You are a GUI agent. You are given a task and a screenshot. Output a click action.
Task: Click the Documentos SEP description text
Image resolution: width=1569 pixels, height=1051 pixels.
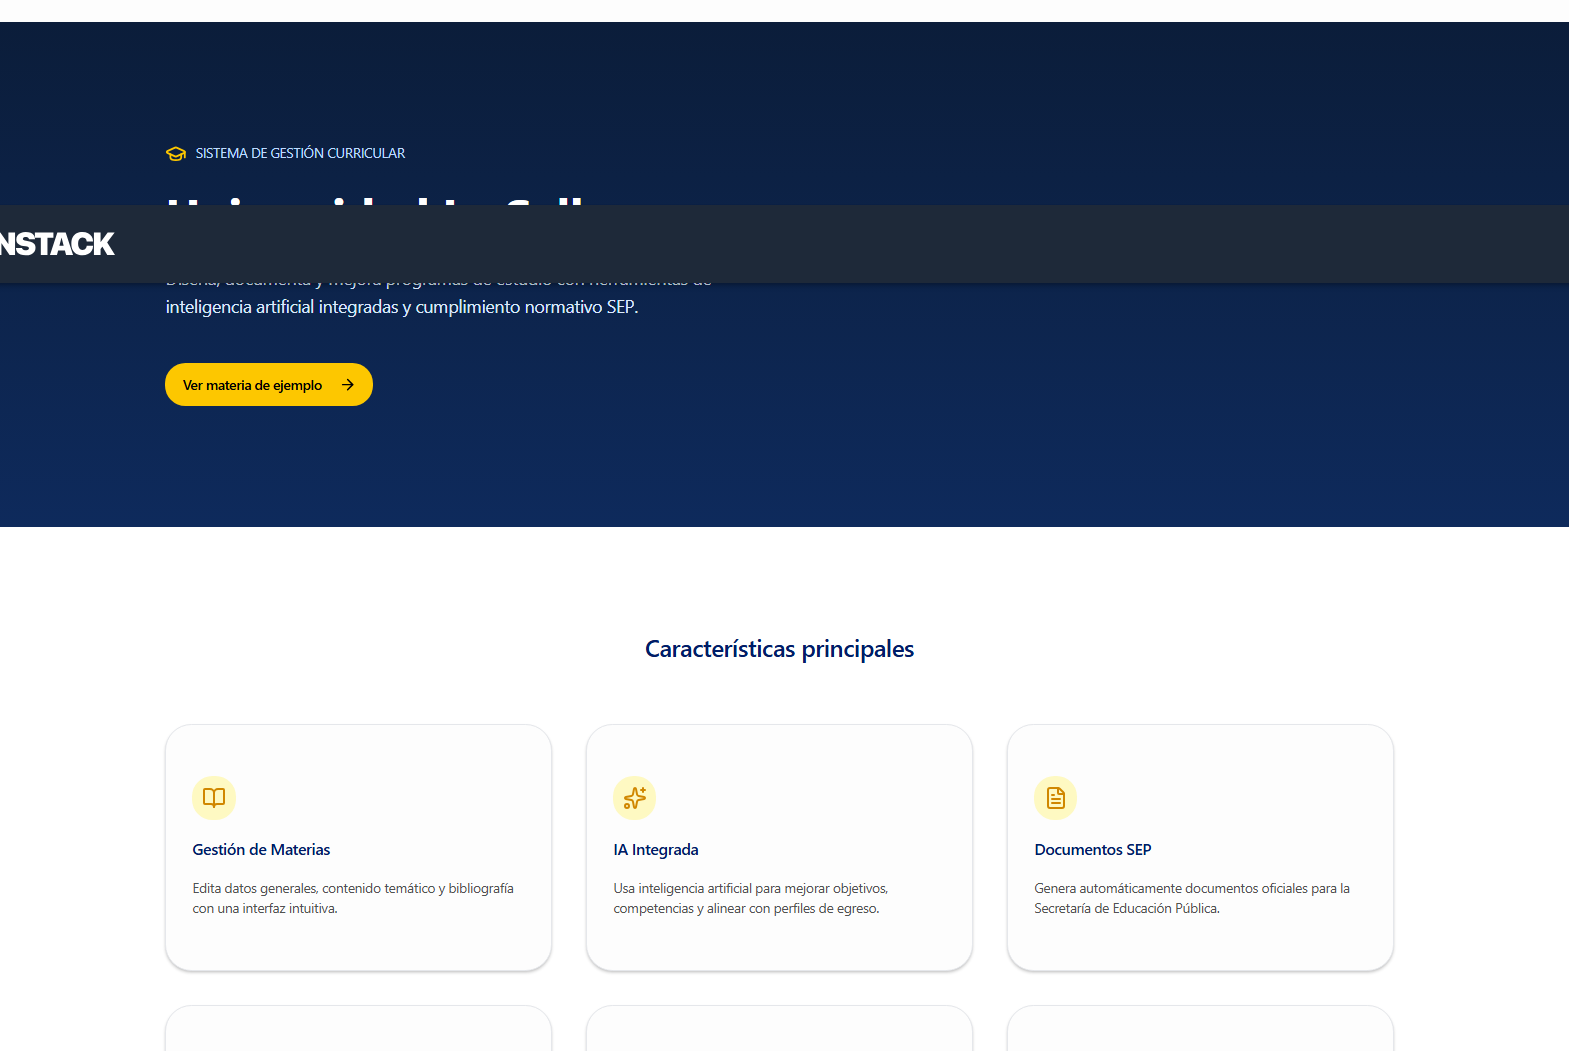pos(1191,898)
